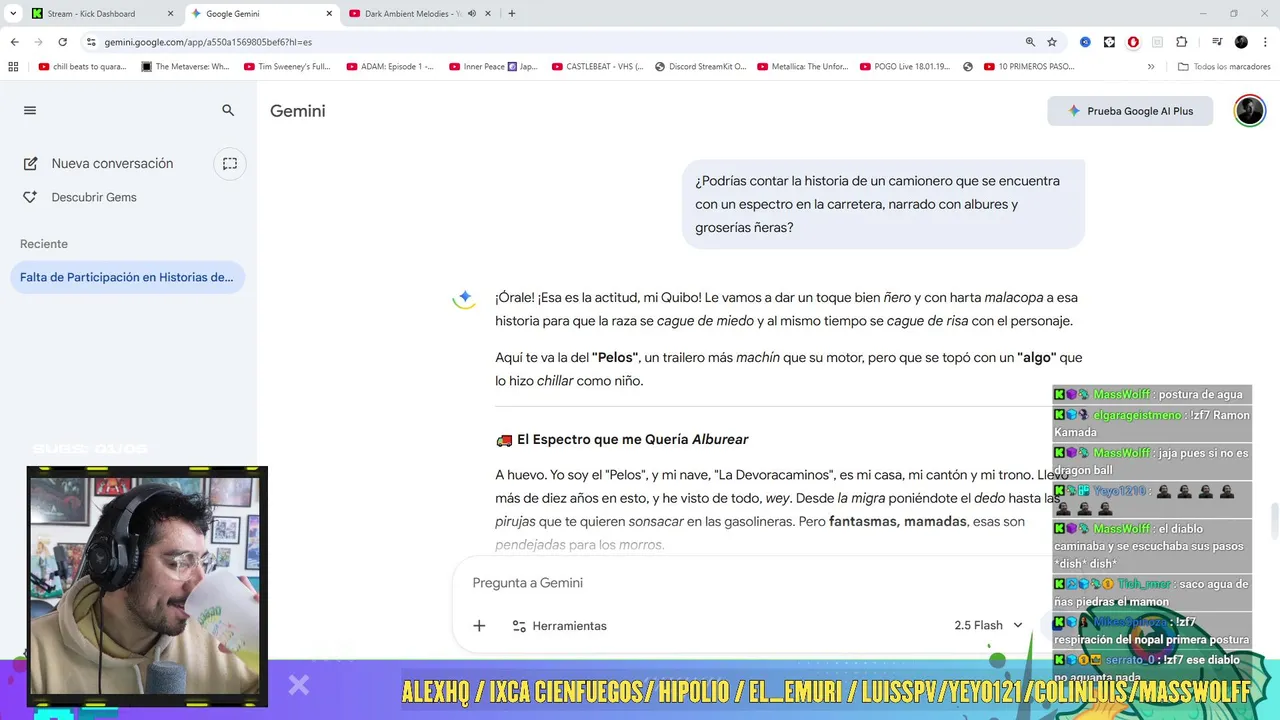Open 'POGO Live 18.01.19' bookmark

[x=905, y=67]
